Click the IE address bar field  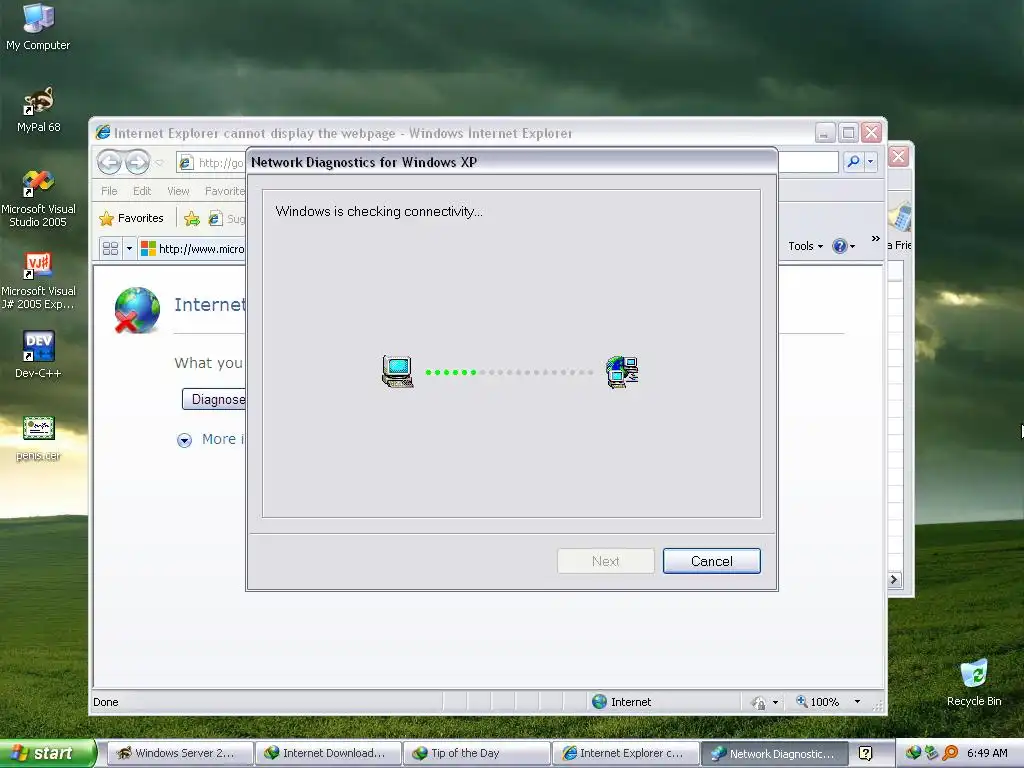point(210,163)
